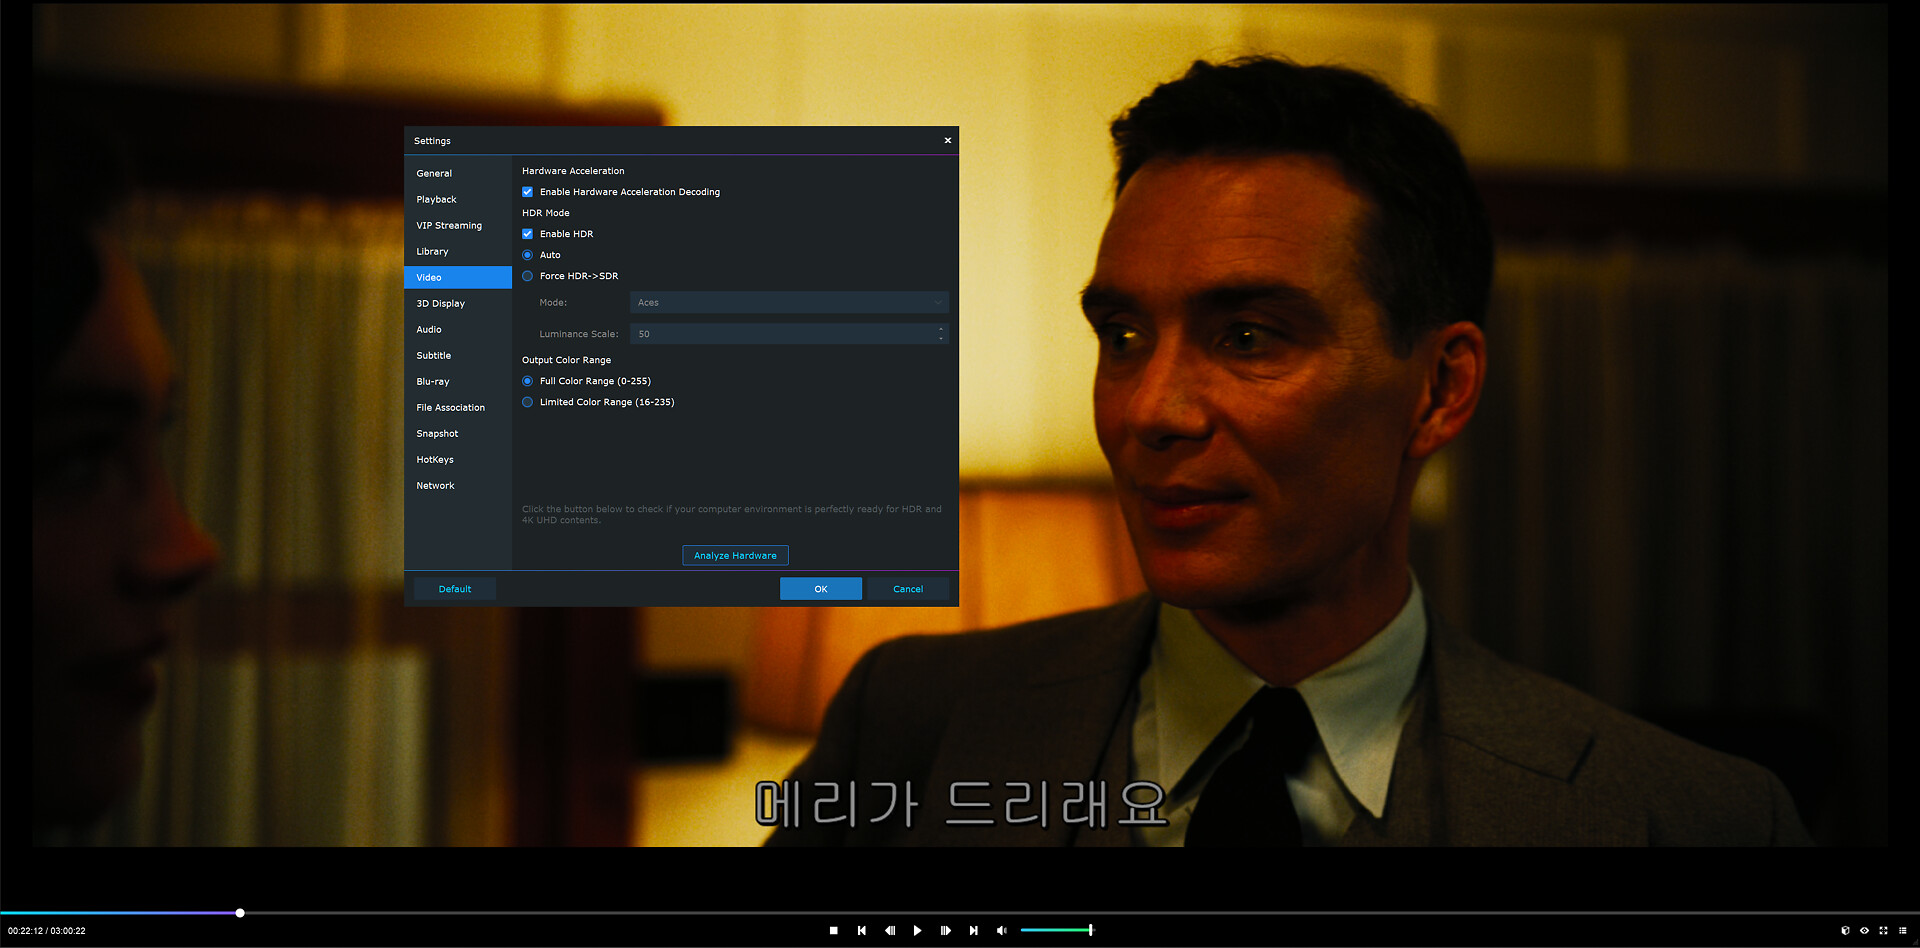Stop playback with the stop button
The height and width of the screenshot is (948, 1920).
click(x=833, y=930)
